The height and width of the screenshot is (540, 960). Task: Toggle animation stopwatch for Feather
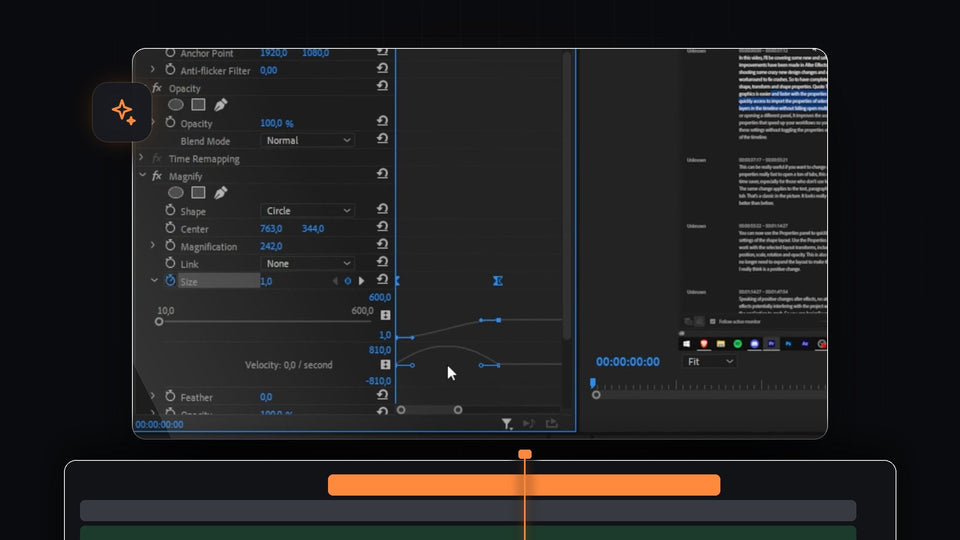pos(170,396)
